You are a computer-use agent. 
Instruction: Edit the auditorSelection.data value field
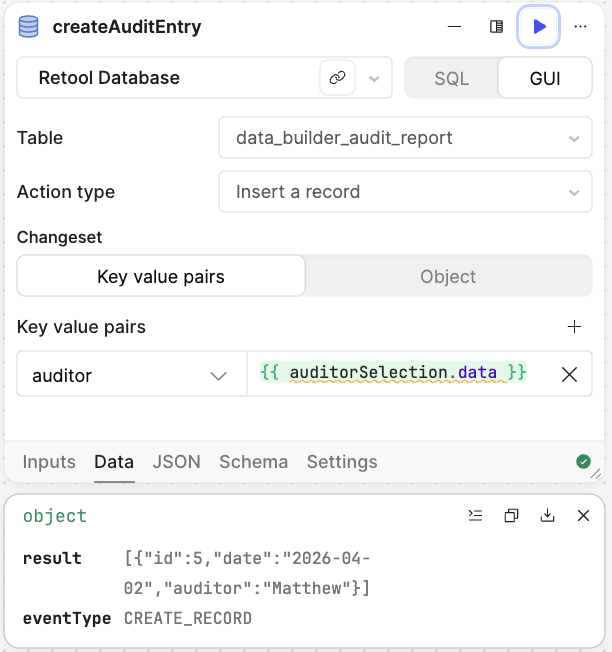tap(400, 374)
